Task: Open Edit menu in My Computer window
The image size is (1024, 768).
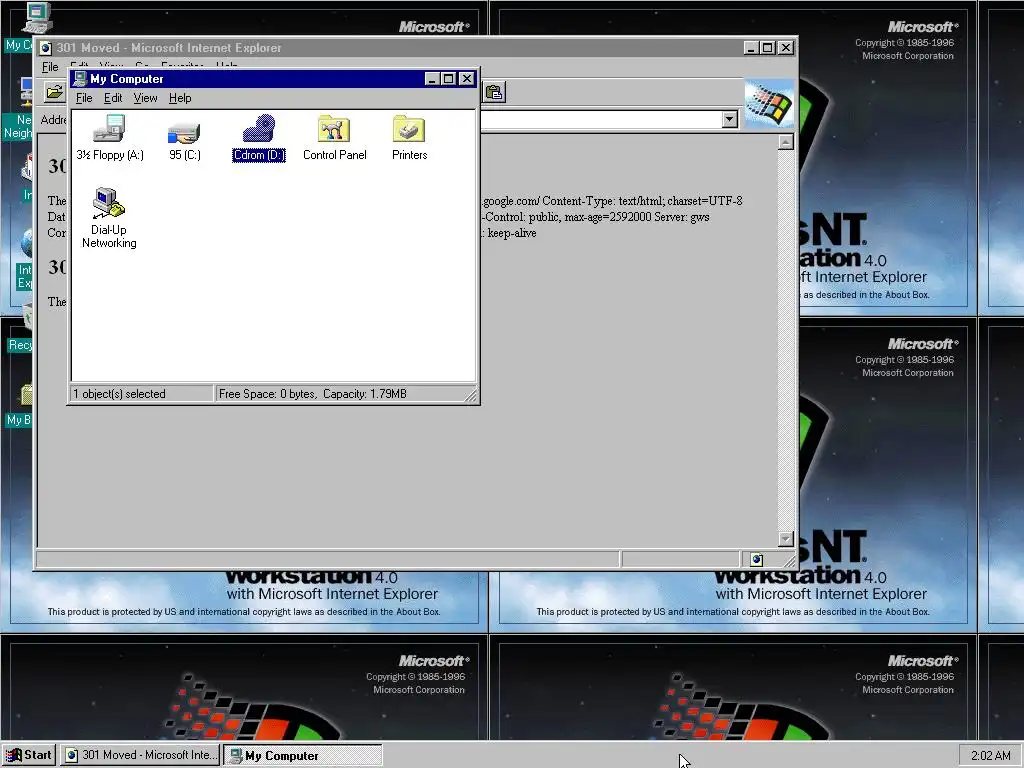Action: (113, 98)
